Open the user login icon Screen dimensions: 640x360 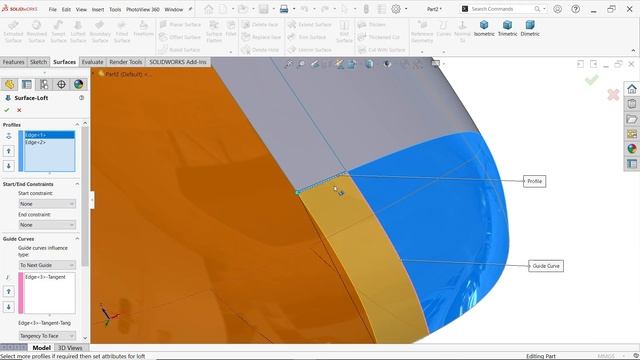(558, 9)
